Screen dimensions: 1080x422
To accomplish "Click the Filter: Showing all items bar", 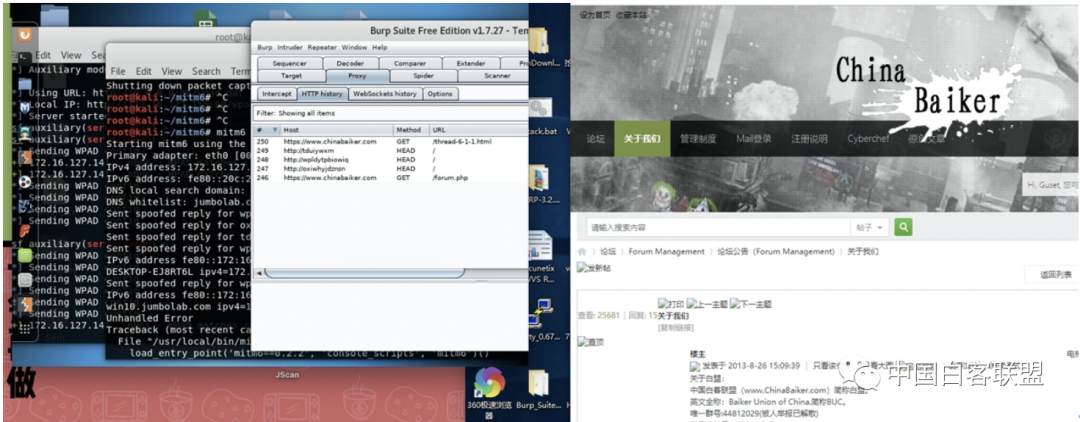I will (x=391, y=113).
